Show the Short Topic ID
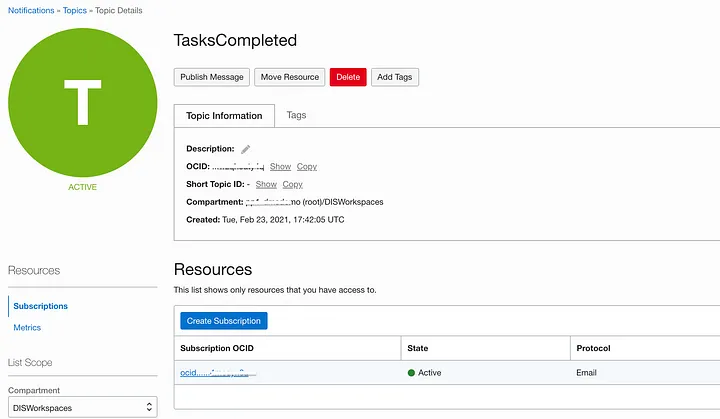This screenshot has height=419, width=720. click(x=266, y=184)
